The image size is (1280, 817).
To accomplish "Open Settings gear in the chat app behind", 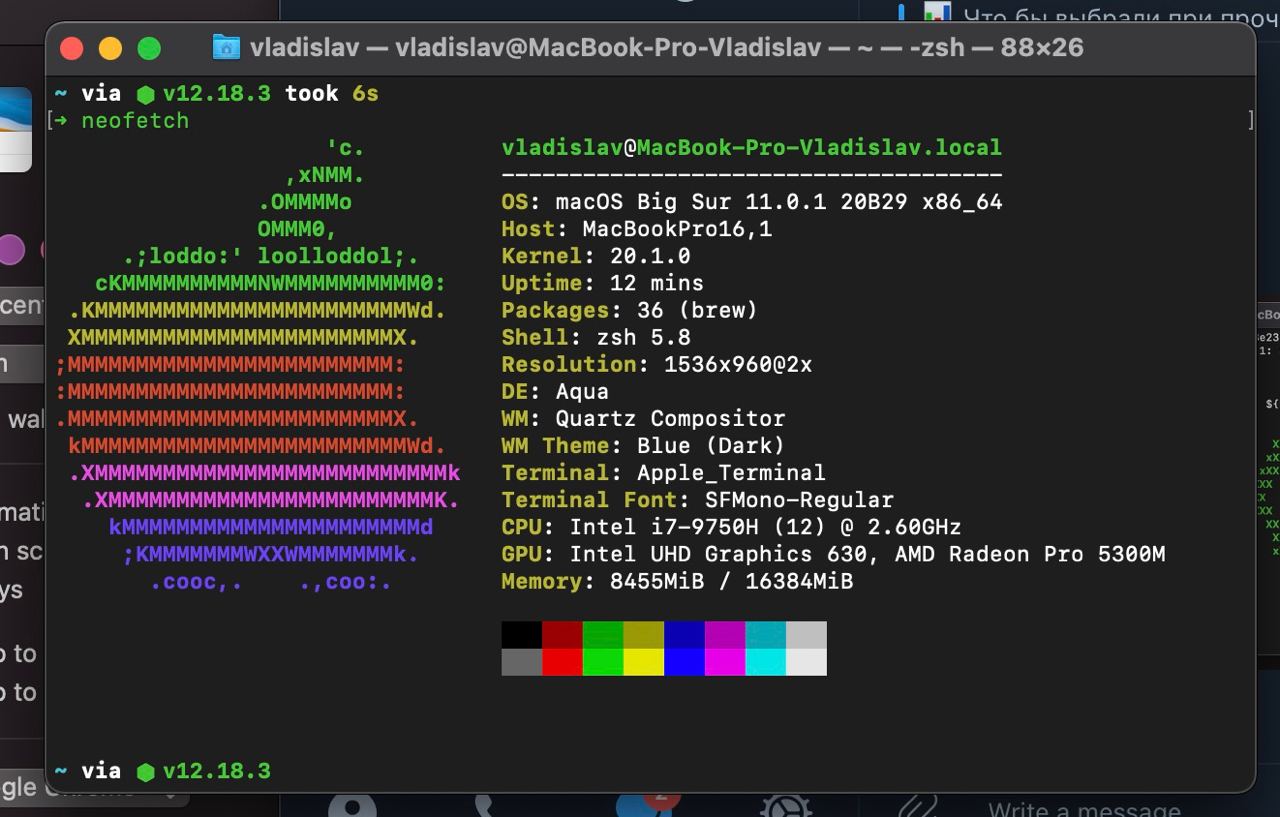I will click(x=785, y=805).
